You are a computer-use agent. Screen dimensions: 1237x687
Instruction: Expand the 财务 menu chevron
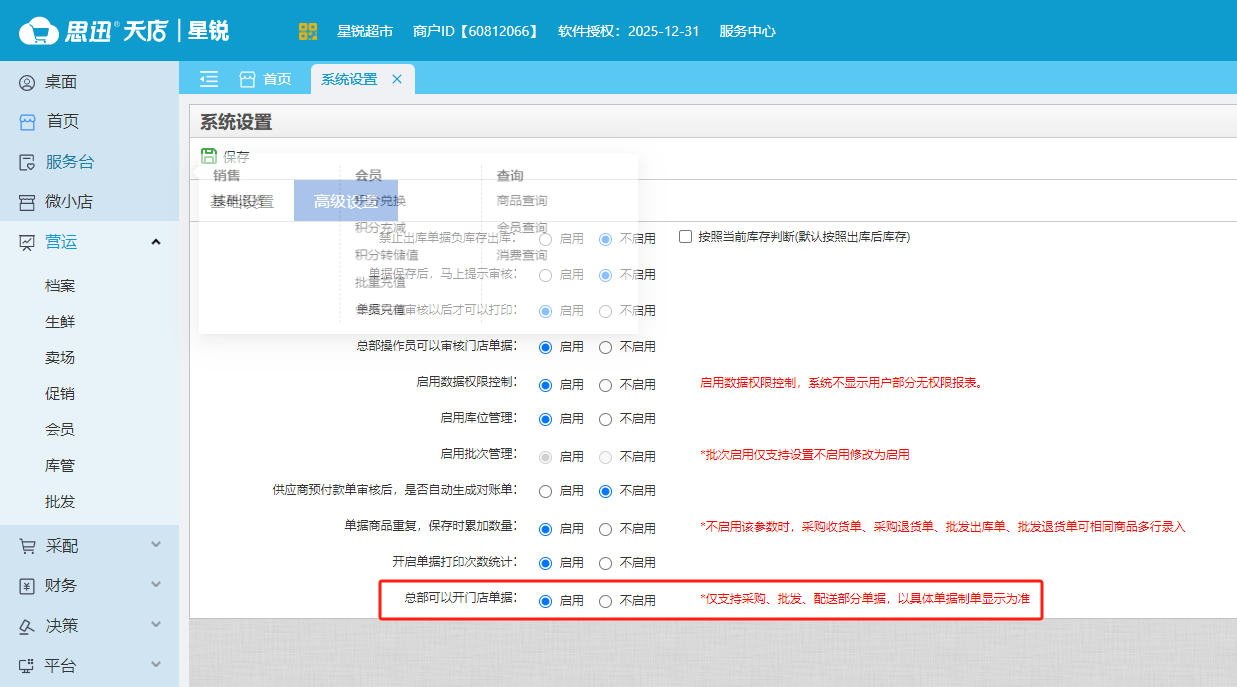pyautogui.click(x=155, y=585)
